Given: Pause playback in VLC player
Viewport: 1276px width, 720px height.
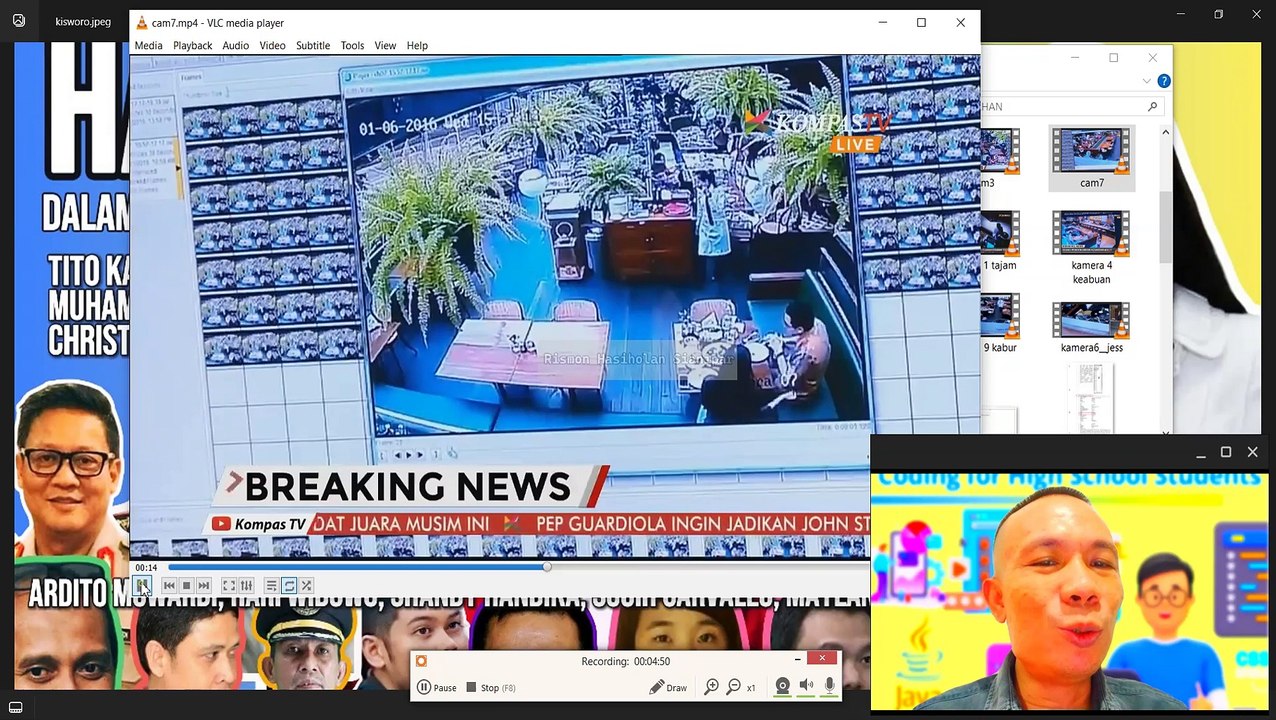Looking at the screenshot, I should 142,586.
